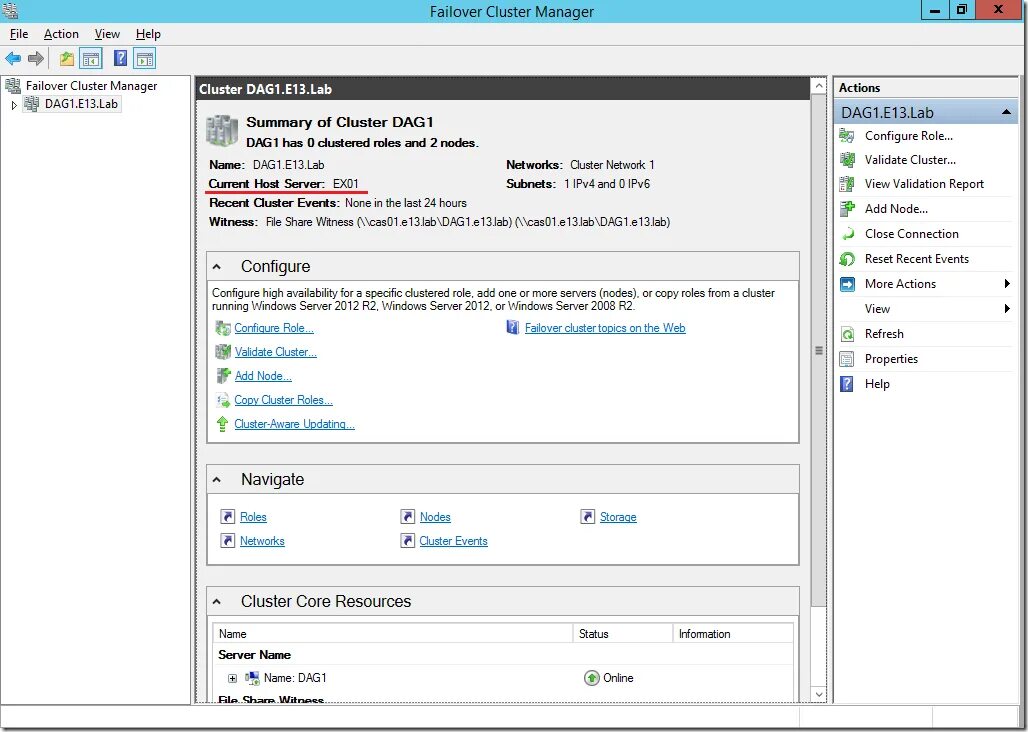Collapse the Configure section
1028x732 pixels.
pos(217,267)
